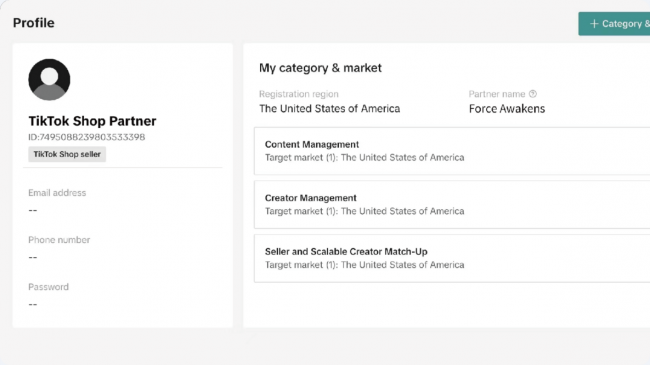Click target market text under Content Management
The width and height of the screenshot is (650, 365).
click(x=364, y=158)
